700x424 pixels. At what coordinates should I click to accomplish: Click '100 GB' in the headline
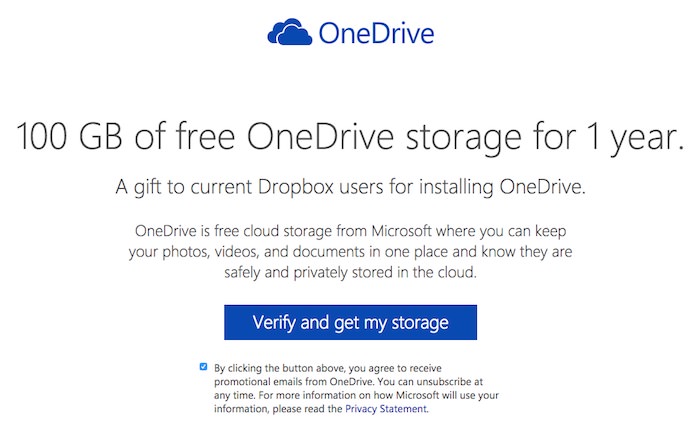(69, 137)
